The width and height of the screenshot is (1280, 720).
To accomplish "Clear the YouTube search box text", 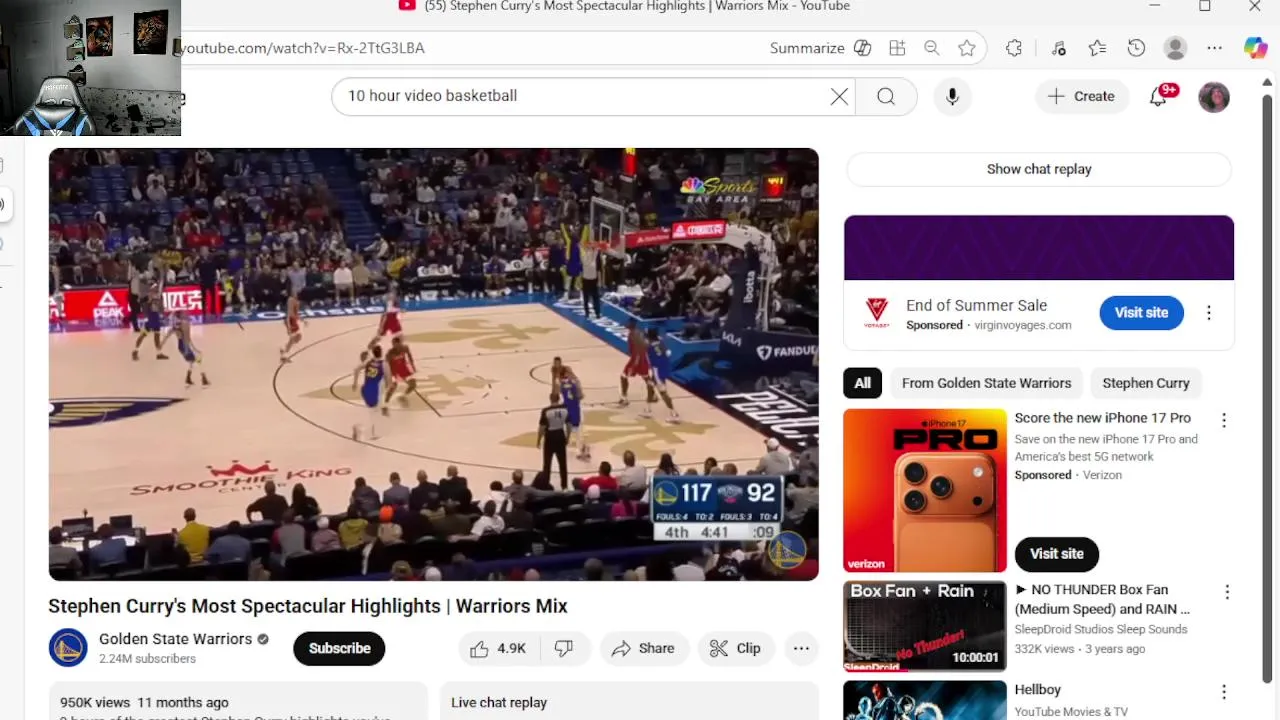I will [839, 96].
